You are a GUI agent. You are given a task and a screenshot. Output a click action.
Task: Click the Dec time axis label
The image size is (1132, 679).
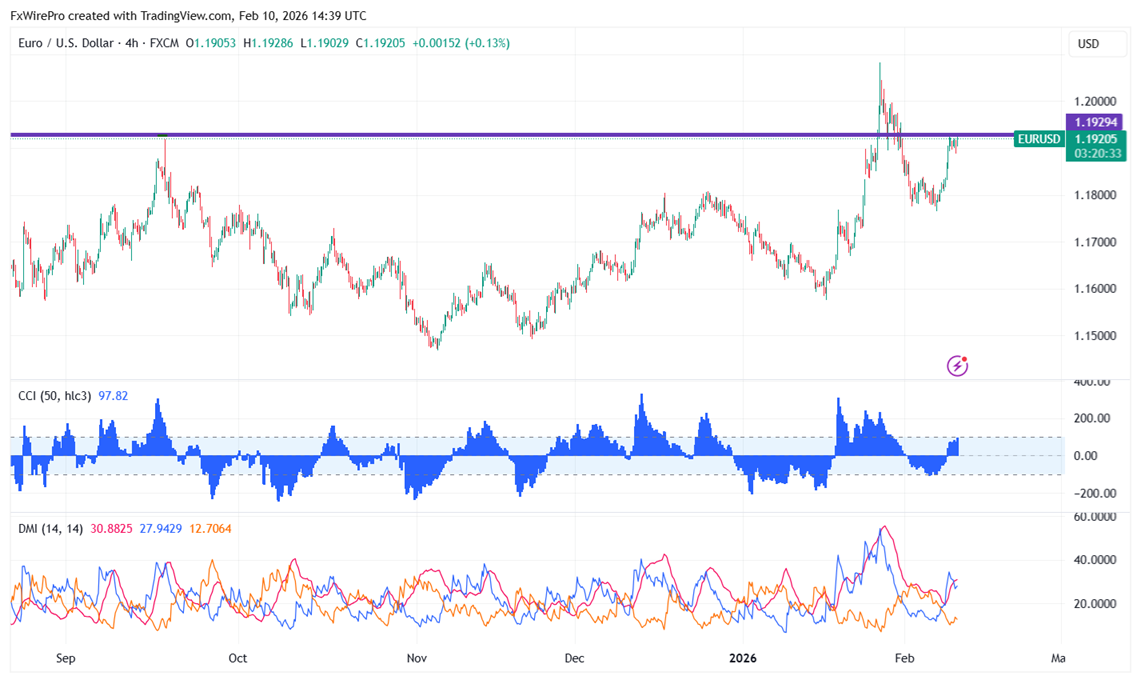coord(574,658)
